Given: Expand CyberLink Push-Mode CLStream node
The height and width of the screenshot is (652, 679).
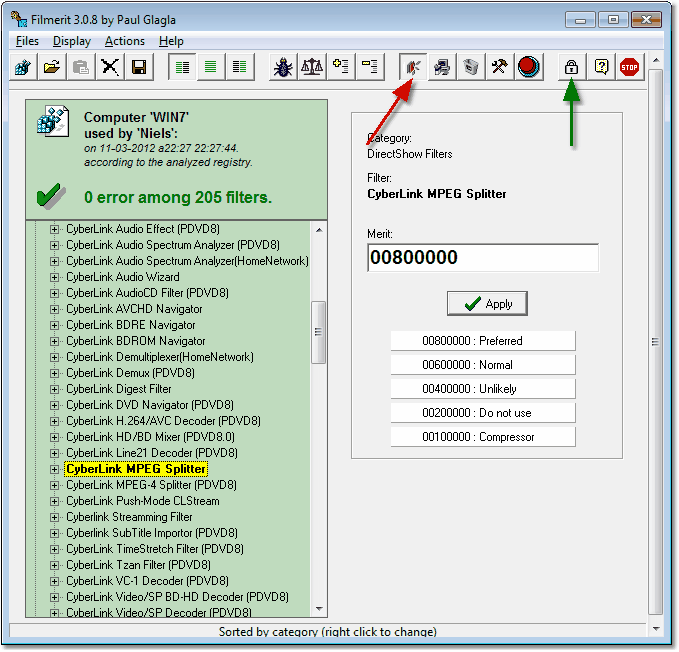Looking at the screenshot, I should [54, 501].
